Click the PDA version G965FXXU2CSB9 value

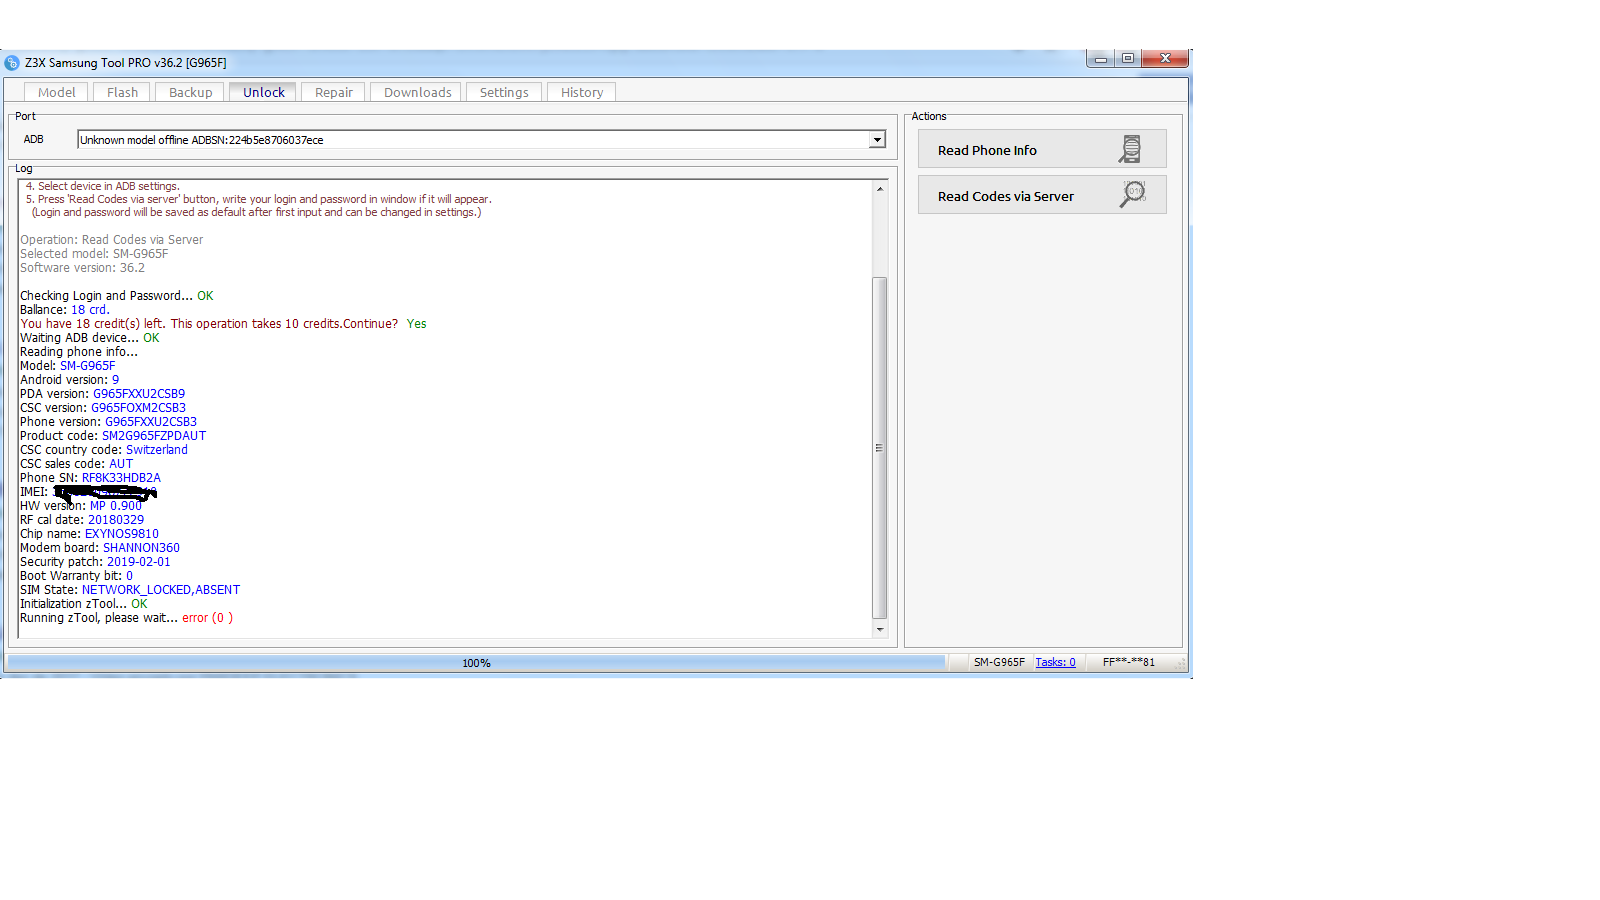[139, 394]
